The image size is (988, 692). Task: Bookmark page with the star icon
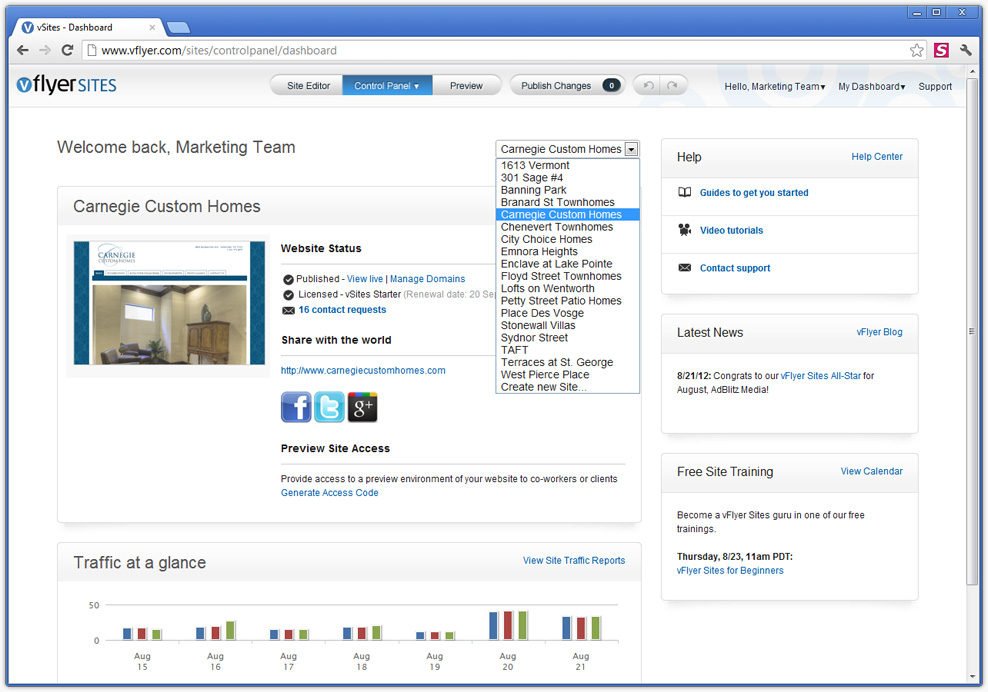coord(917,50)
